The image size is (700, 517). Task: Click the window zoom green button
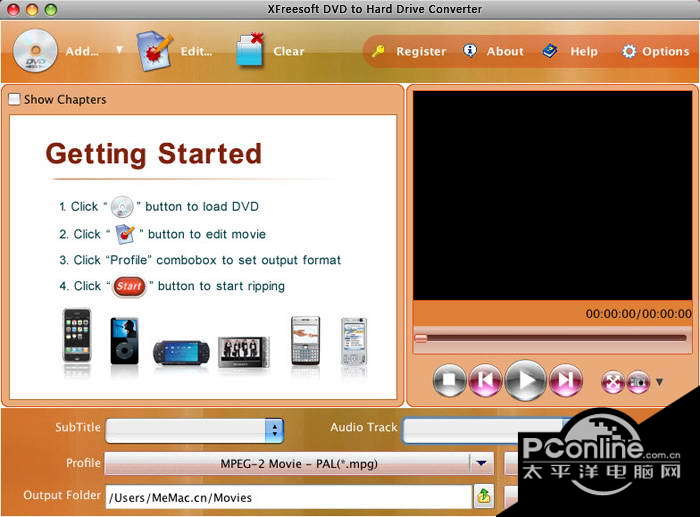coord(51,9)
